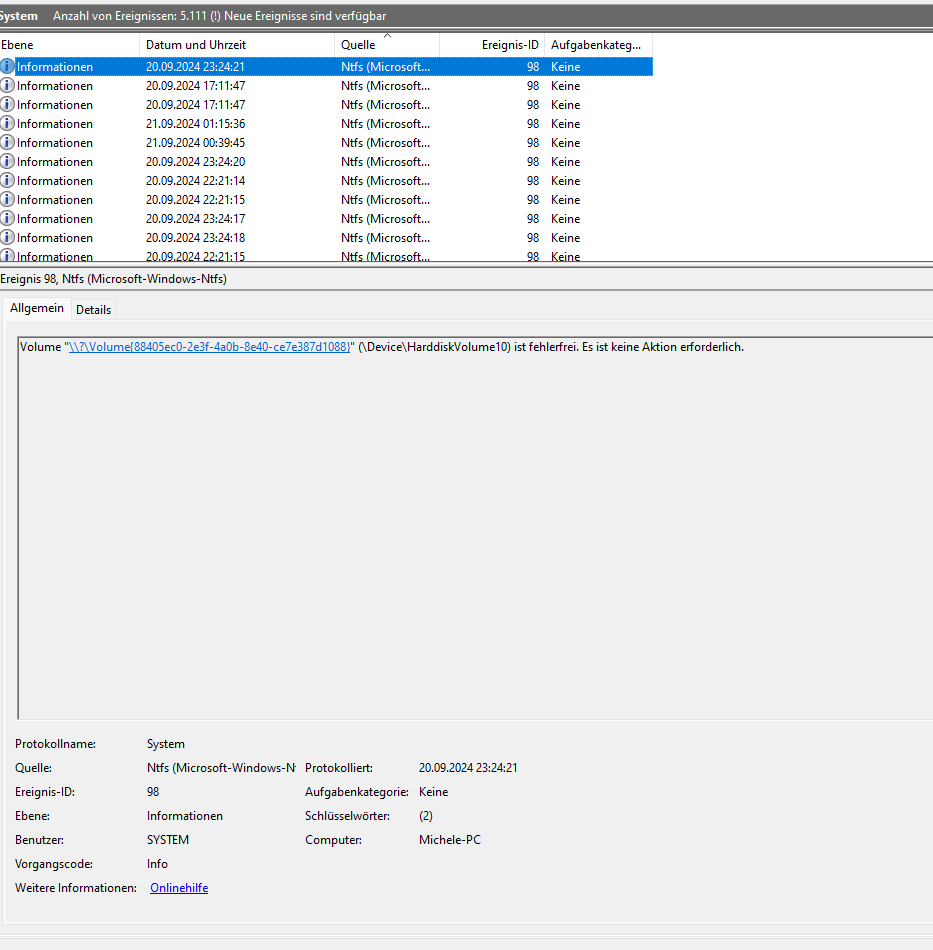Viewport: 933px width, 950px height.
Task: Sort events by the Quelle column header
Action: [387, 45]
